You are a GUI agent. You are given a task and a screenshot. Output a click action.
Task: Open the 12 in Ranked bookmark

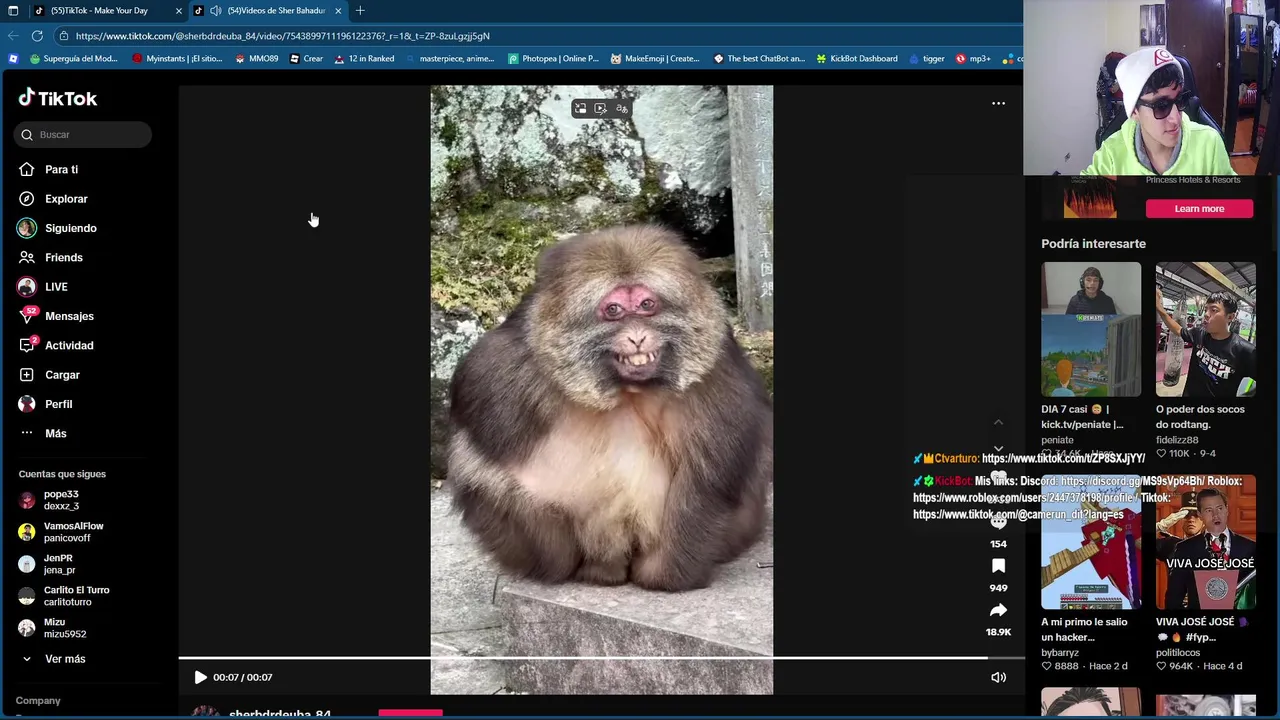[x=364, y=59]
